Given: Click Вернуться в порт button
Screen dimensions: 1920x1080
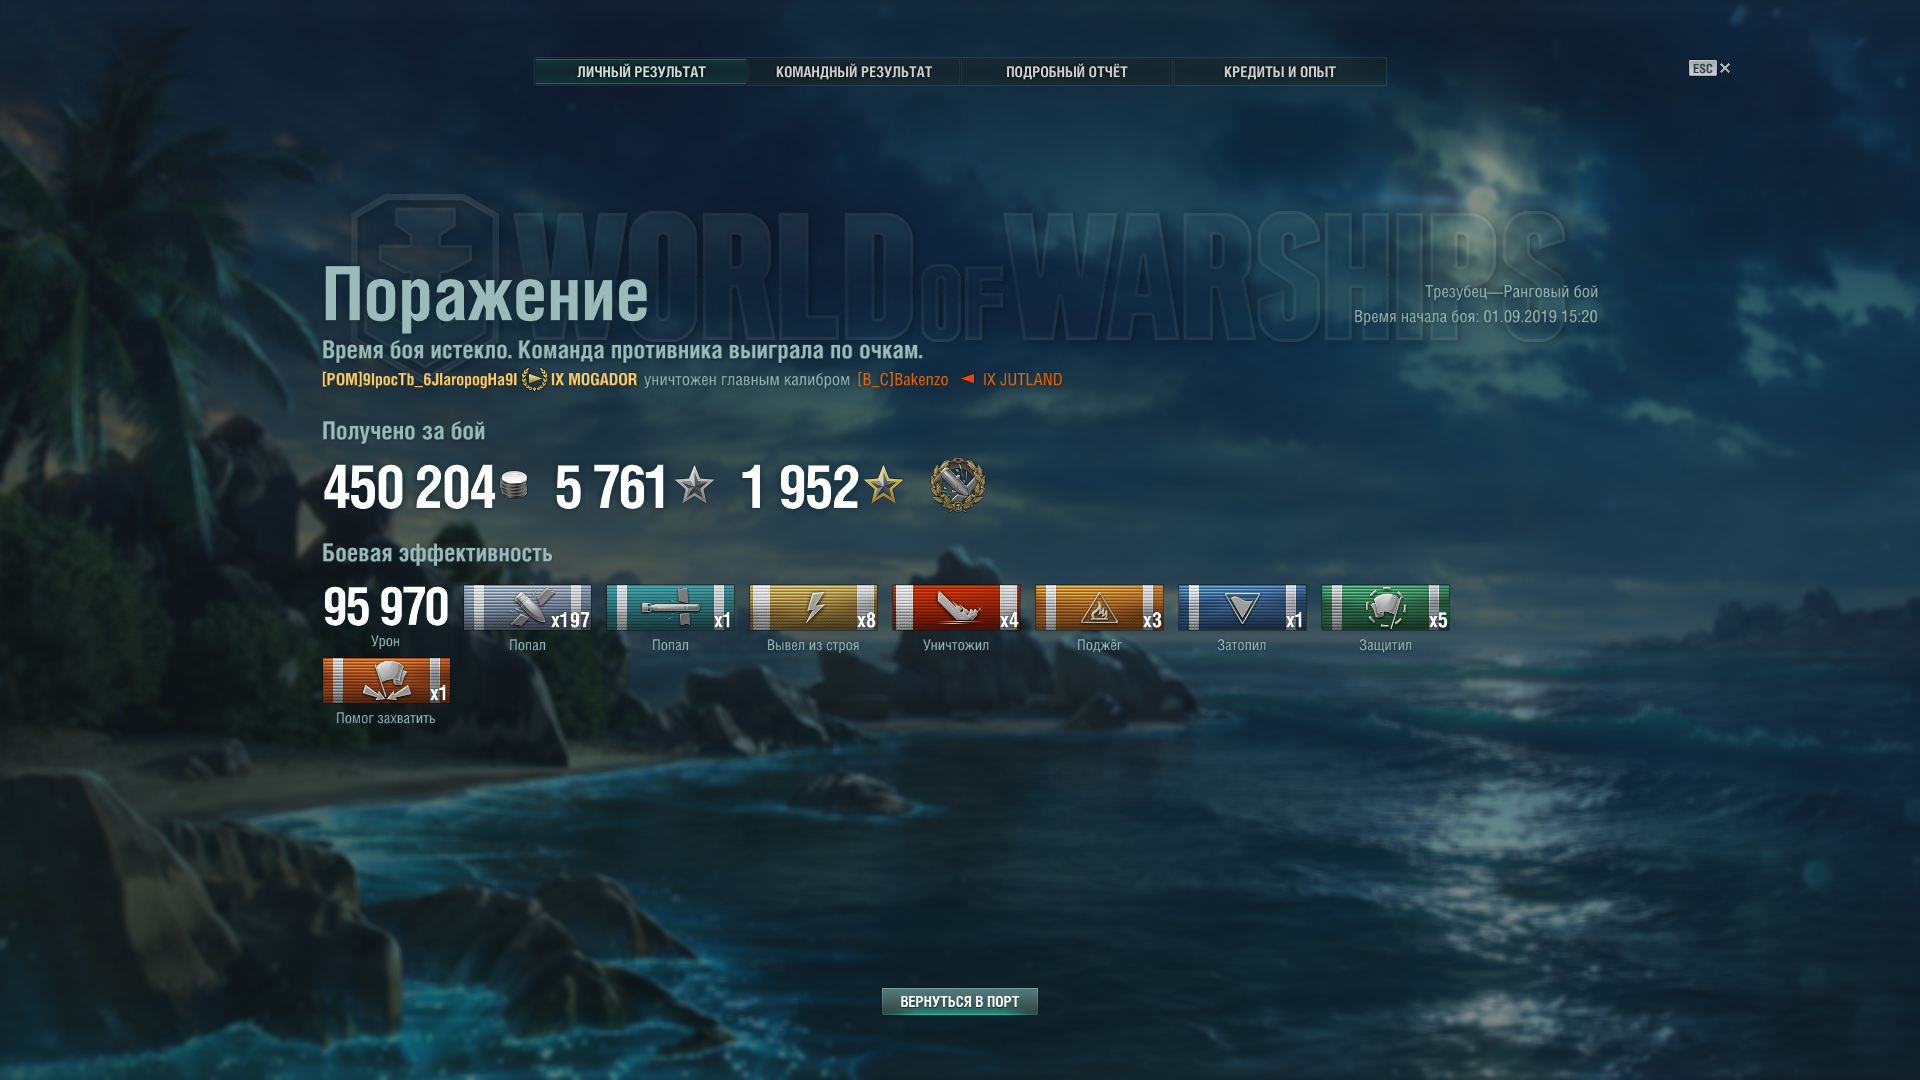Looking at the screenshot, I should tap(960, 1002).
